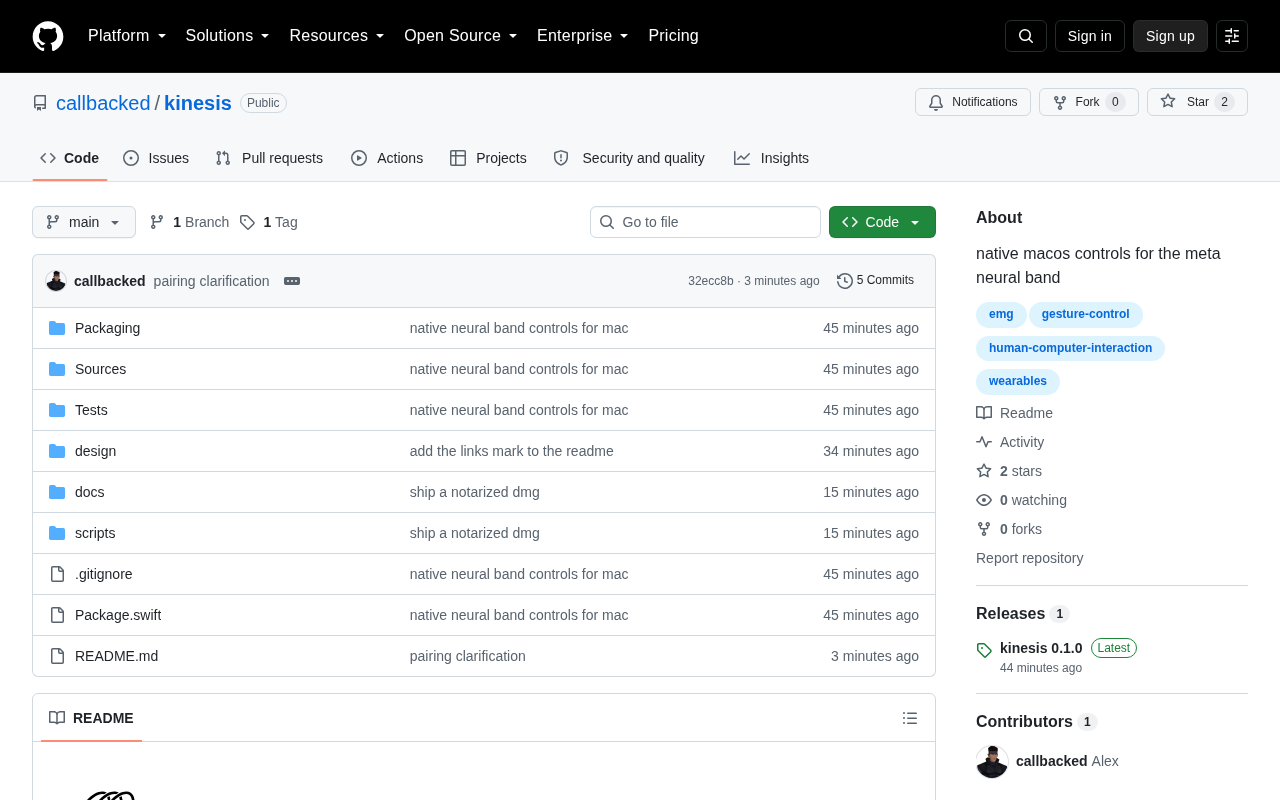Open the Sources folder
This screenshot has height=800, width=1280.
click(x=100, y=369)
